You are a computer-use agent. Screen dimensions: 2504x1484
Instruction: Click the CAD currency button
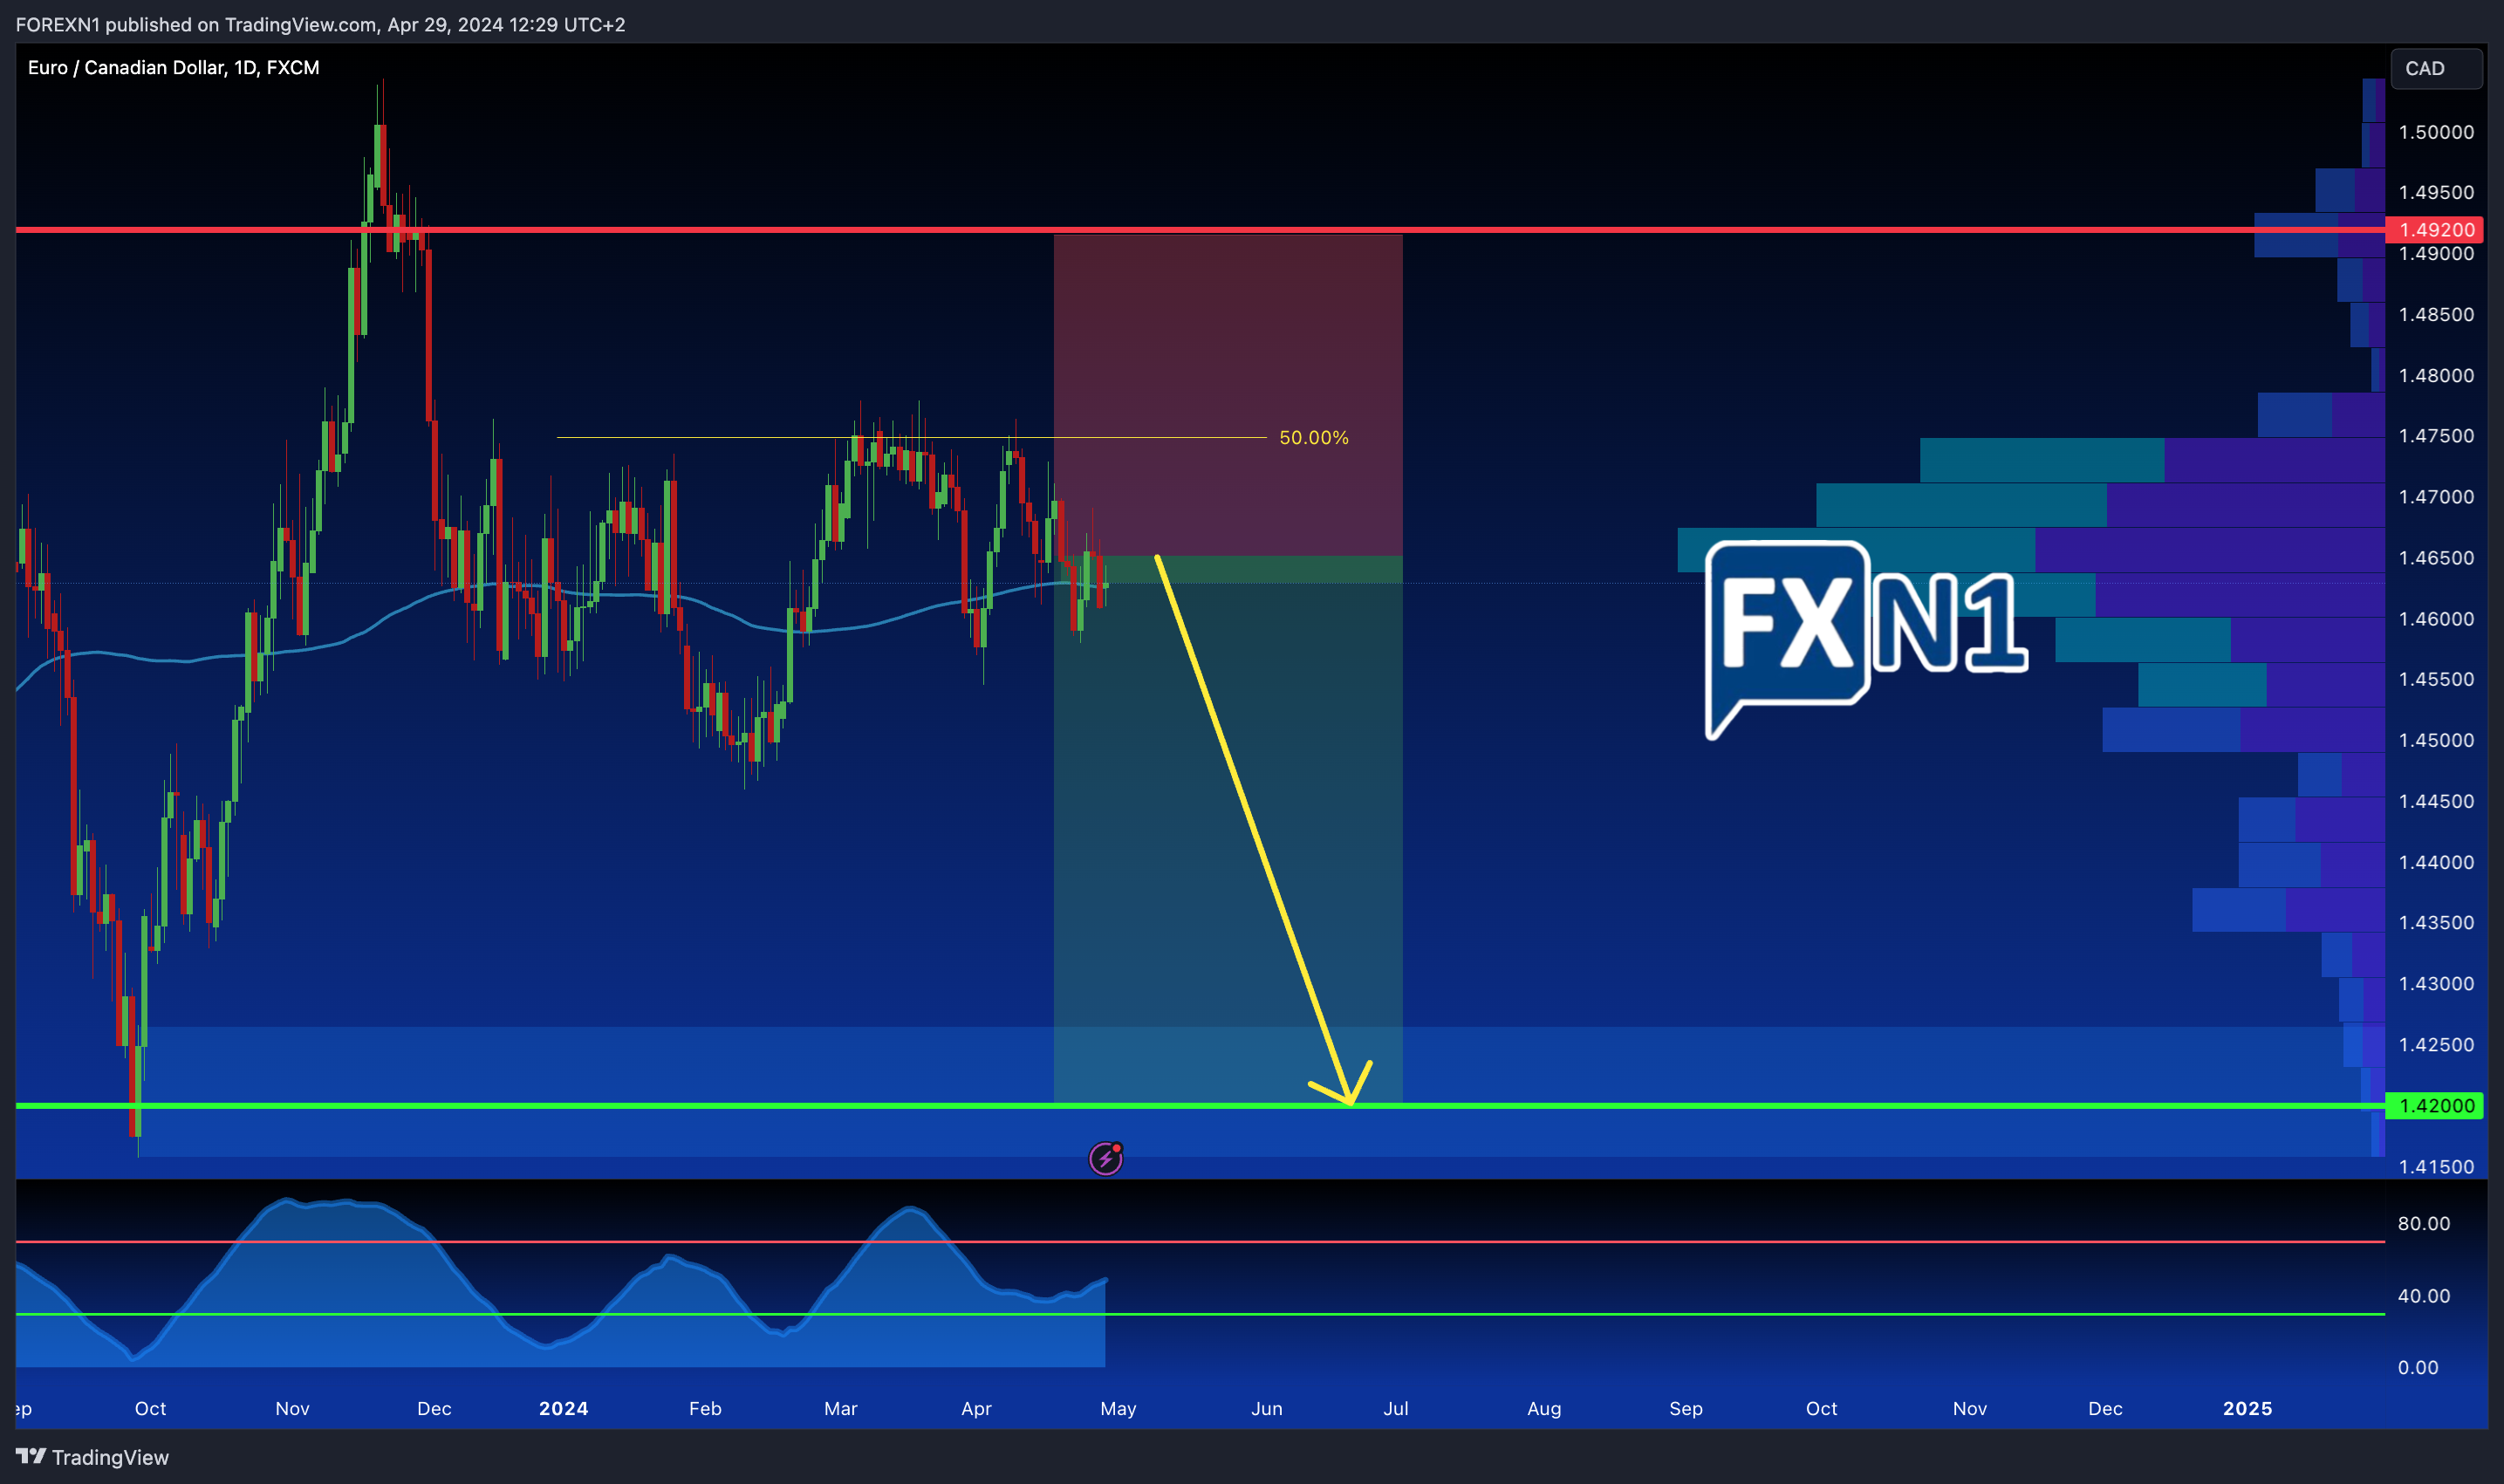(x=2436, y=69)
